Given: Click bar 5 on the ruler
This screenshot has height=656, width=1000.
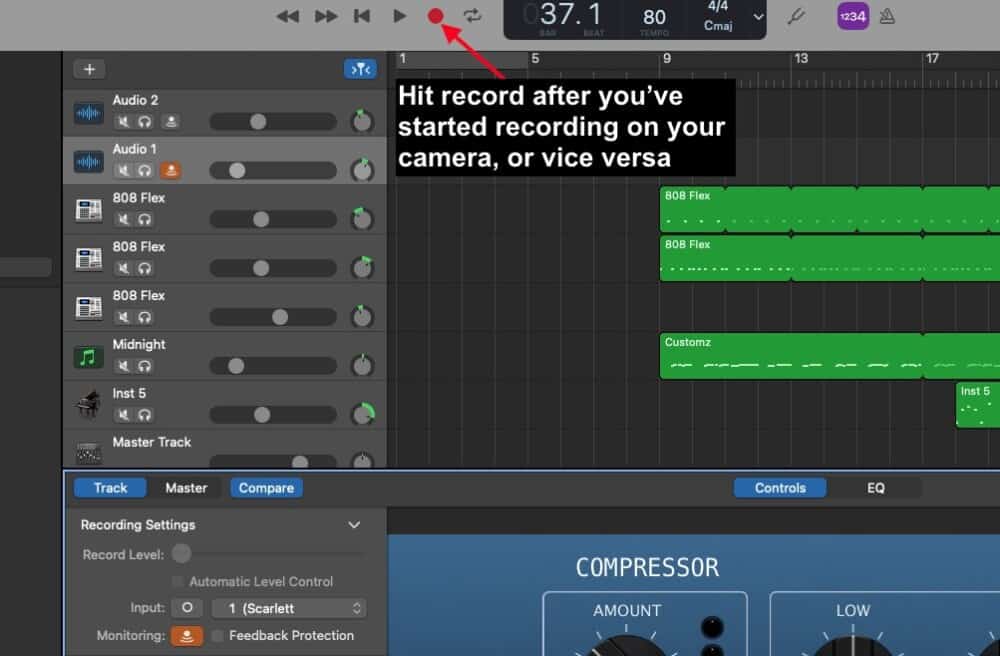Looking at the screenshot, I should [535, 59].
